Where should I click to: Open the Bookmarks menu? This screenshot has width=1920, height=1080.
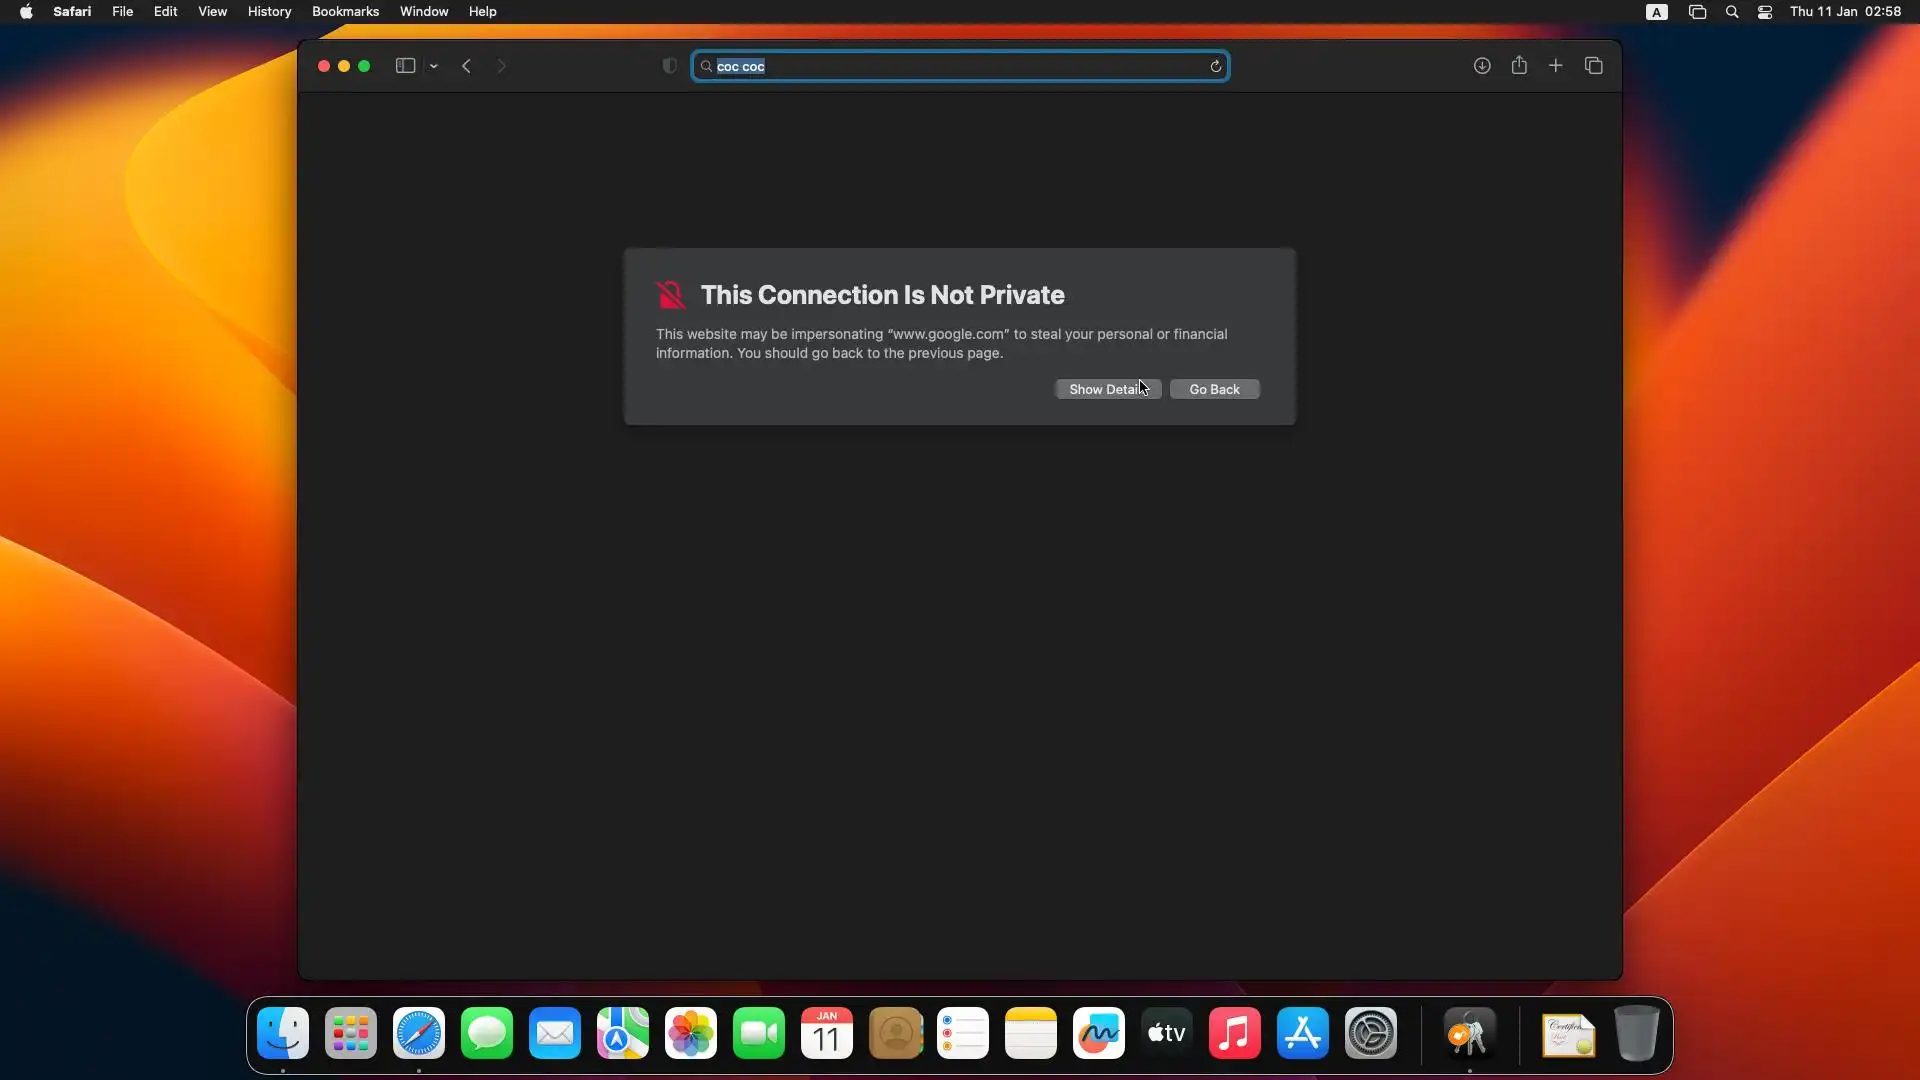pyautogui.click(x=345, y=12)
